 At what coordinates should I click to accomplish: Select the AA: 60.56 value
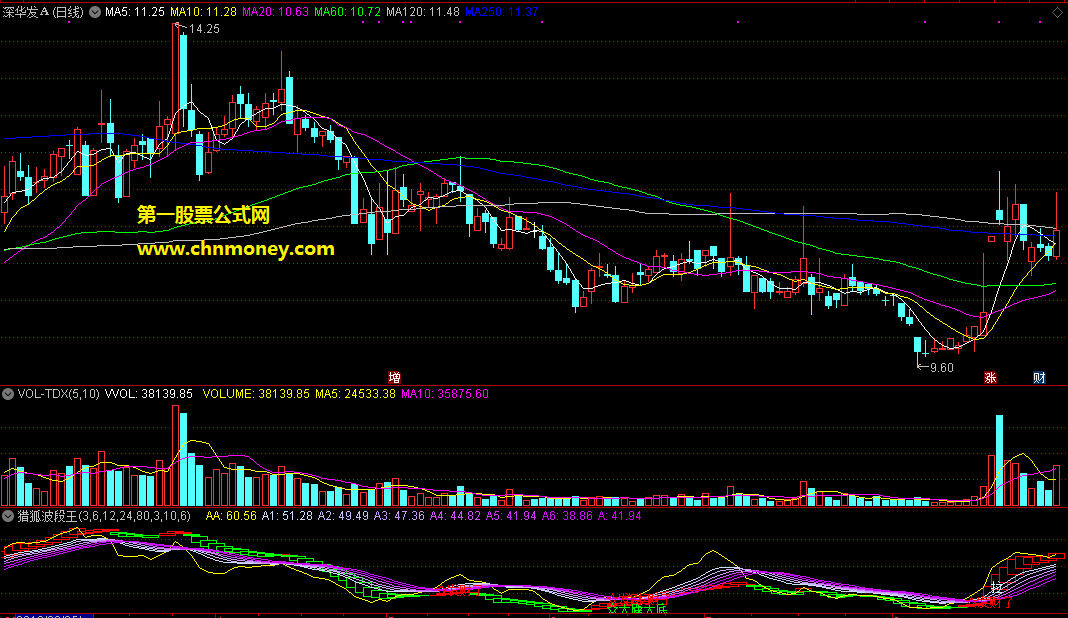pos(231,516)
